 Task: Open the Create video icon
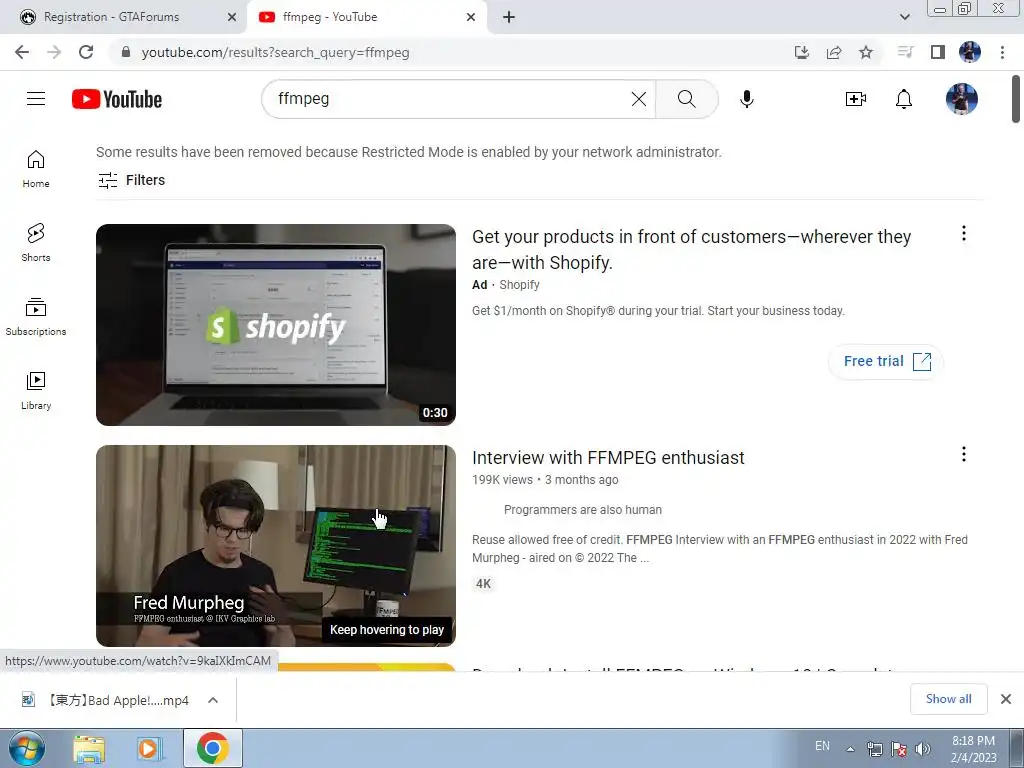(856, 99)
